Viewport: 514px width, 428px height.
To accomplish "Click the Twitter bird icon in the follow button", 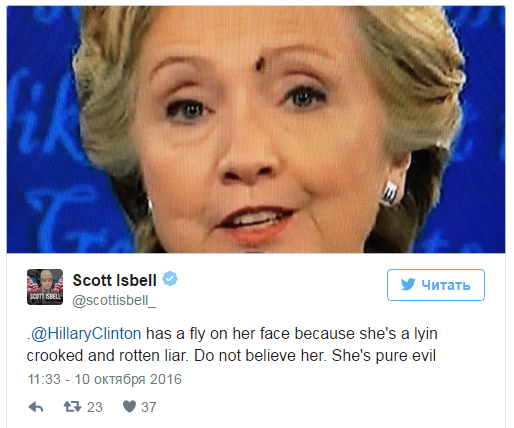I will (x=408, y=284).
